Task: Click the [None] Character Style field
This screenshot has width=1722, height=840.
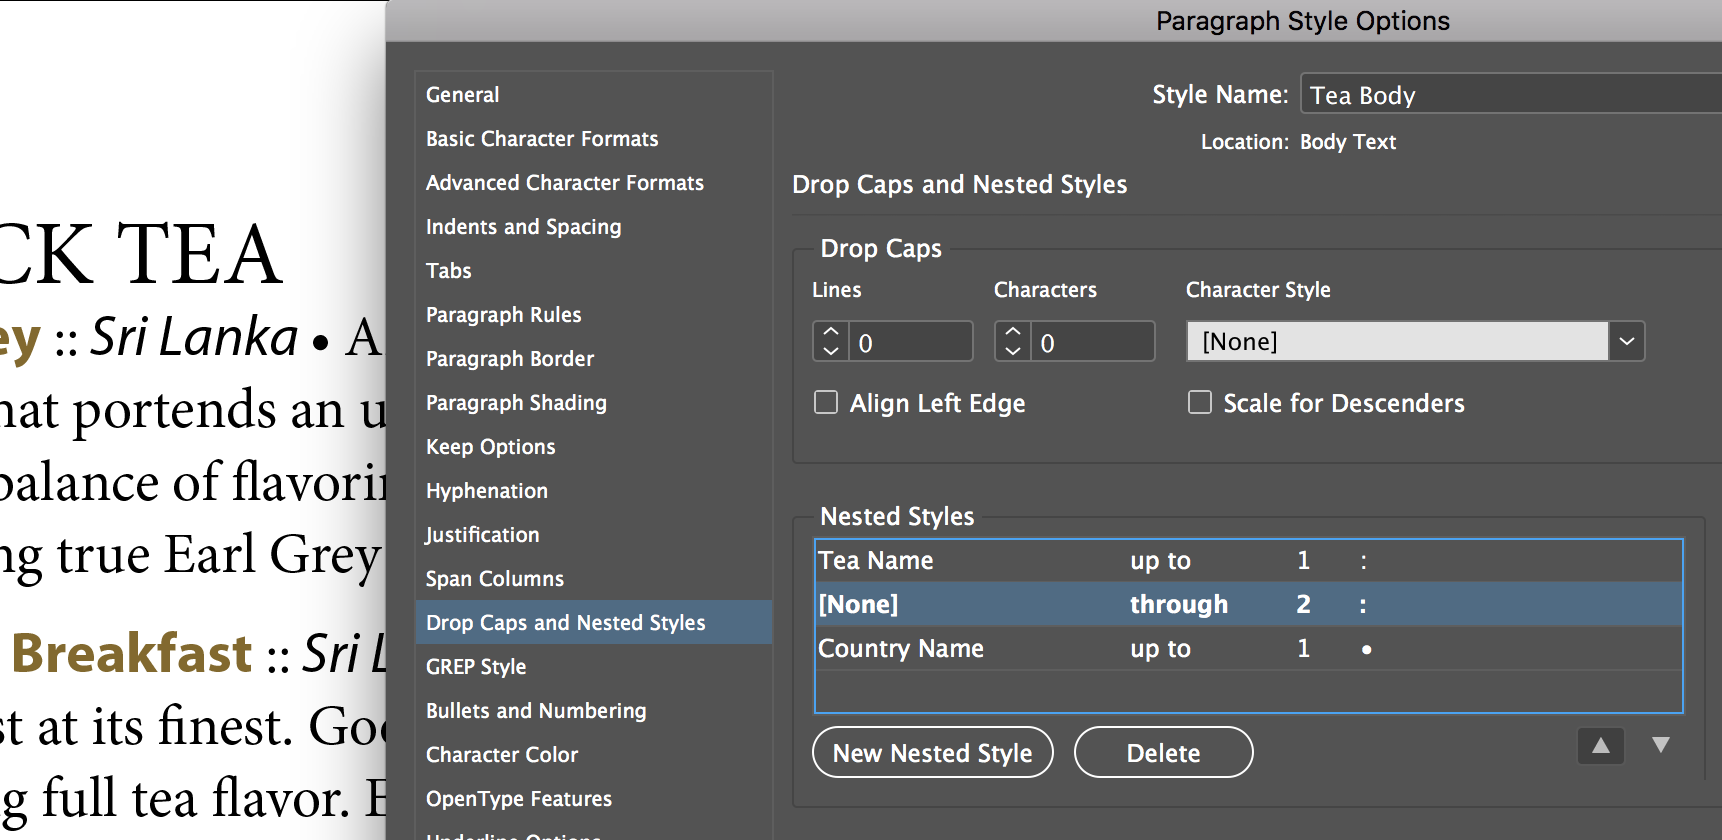Action: [x=1398, y=341]
